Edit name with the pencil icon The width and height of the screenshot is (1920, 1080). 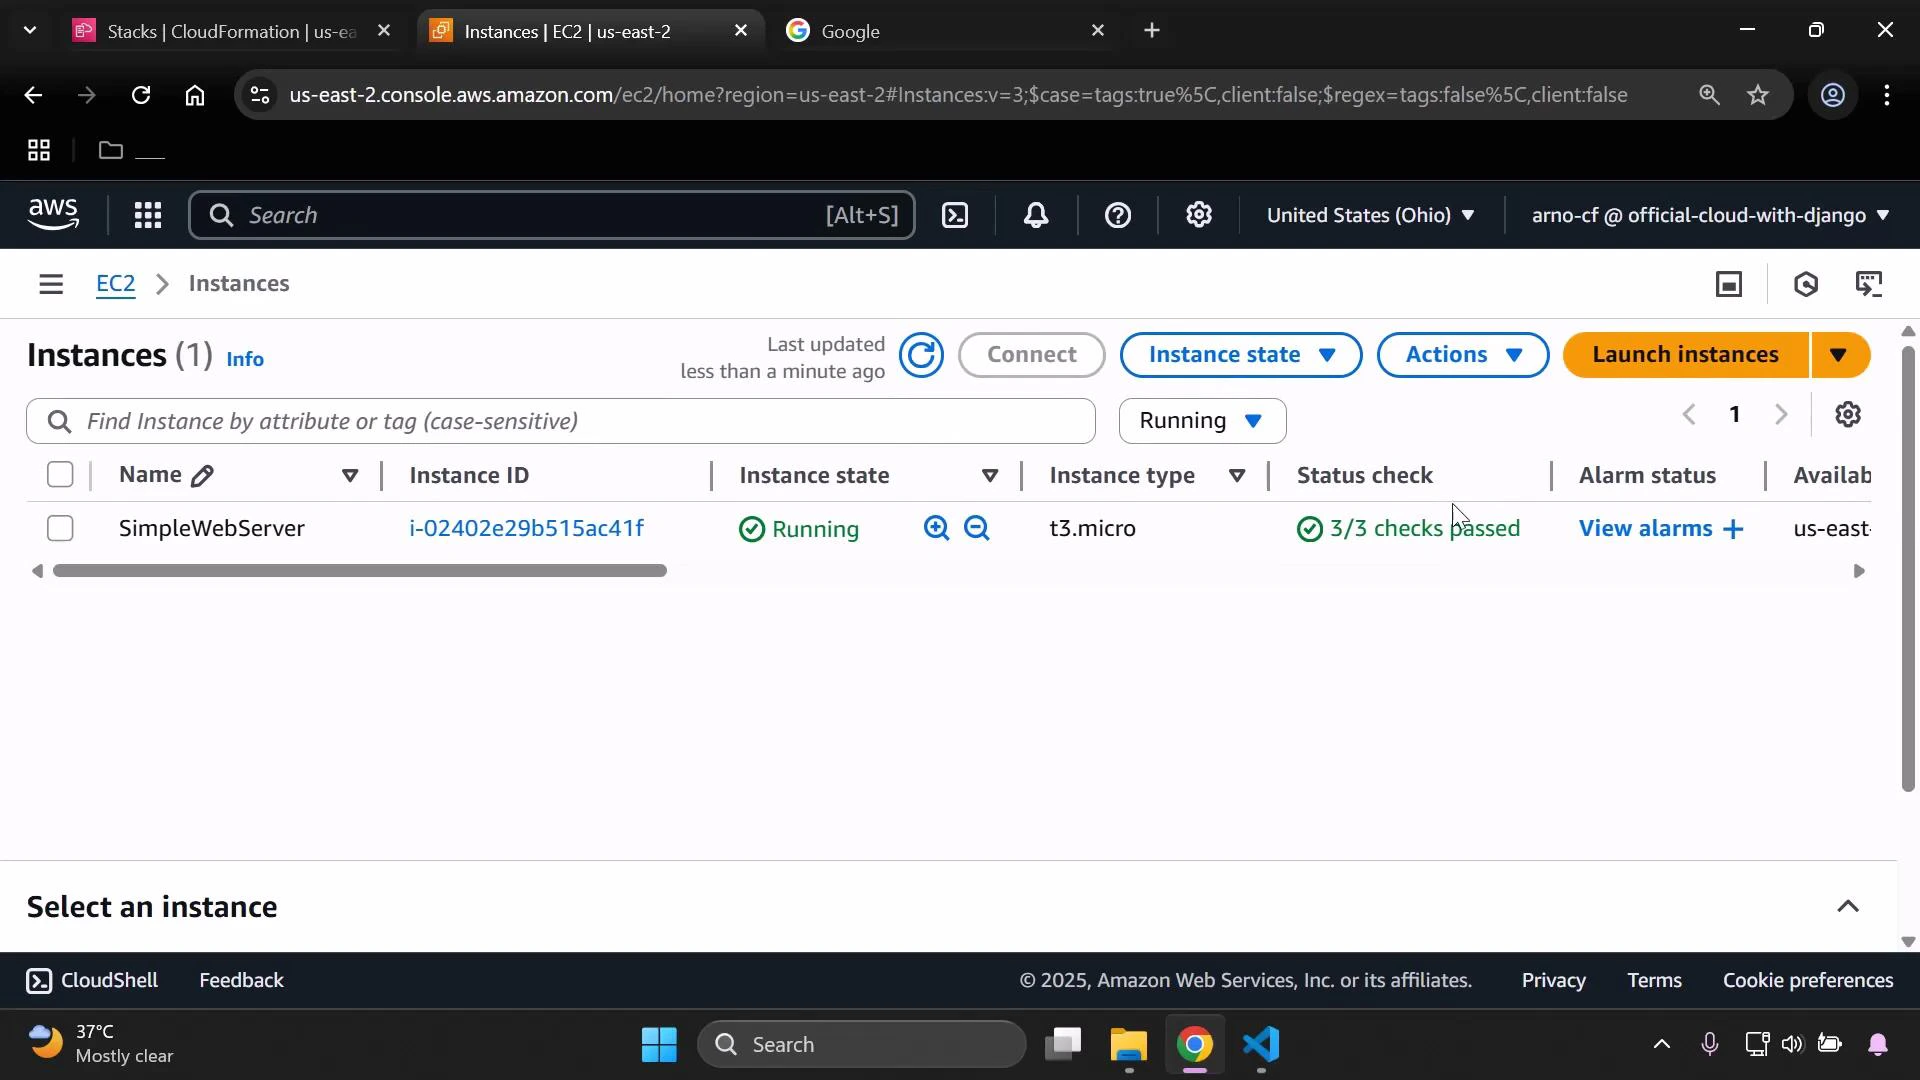pos(202,475)
